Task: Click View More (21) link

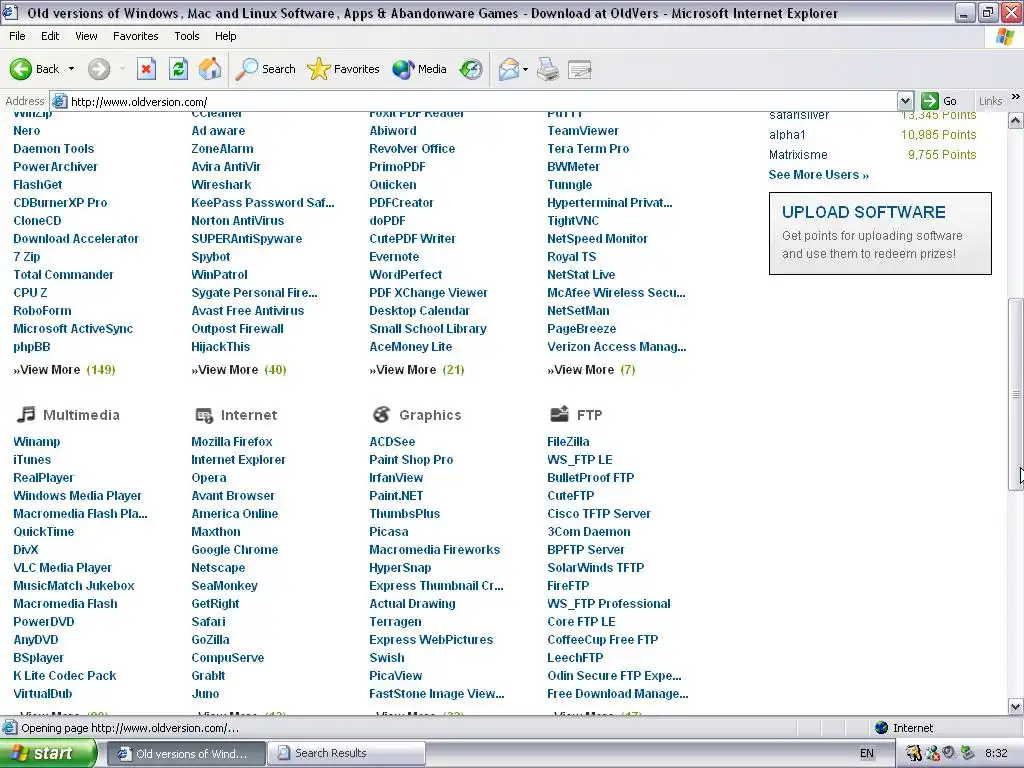Action: [x=417, y=370]
